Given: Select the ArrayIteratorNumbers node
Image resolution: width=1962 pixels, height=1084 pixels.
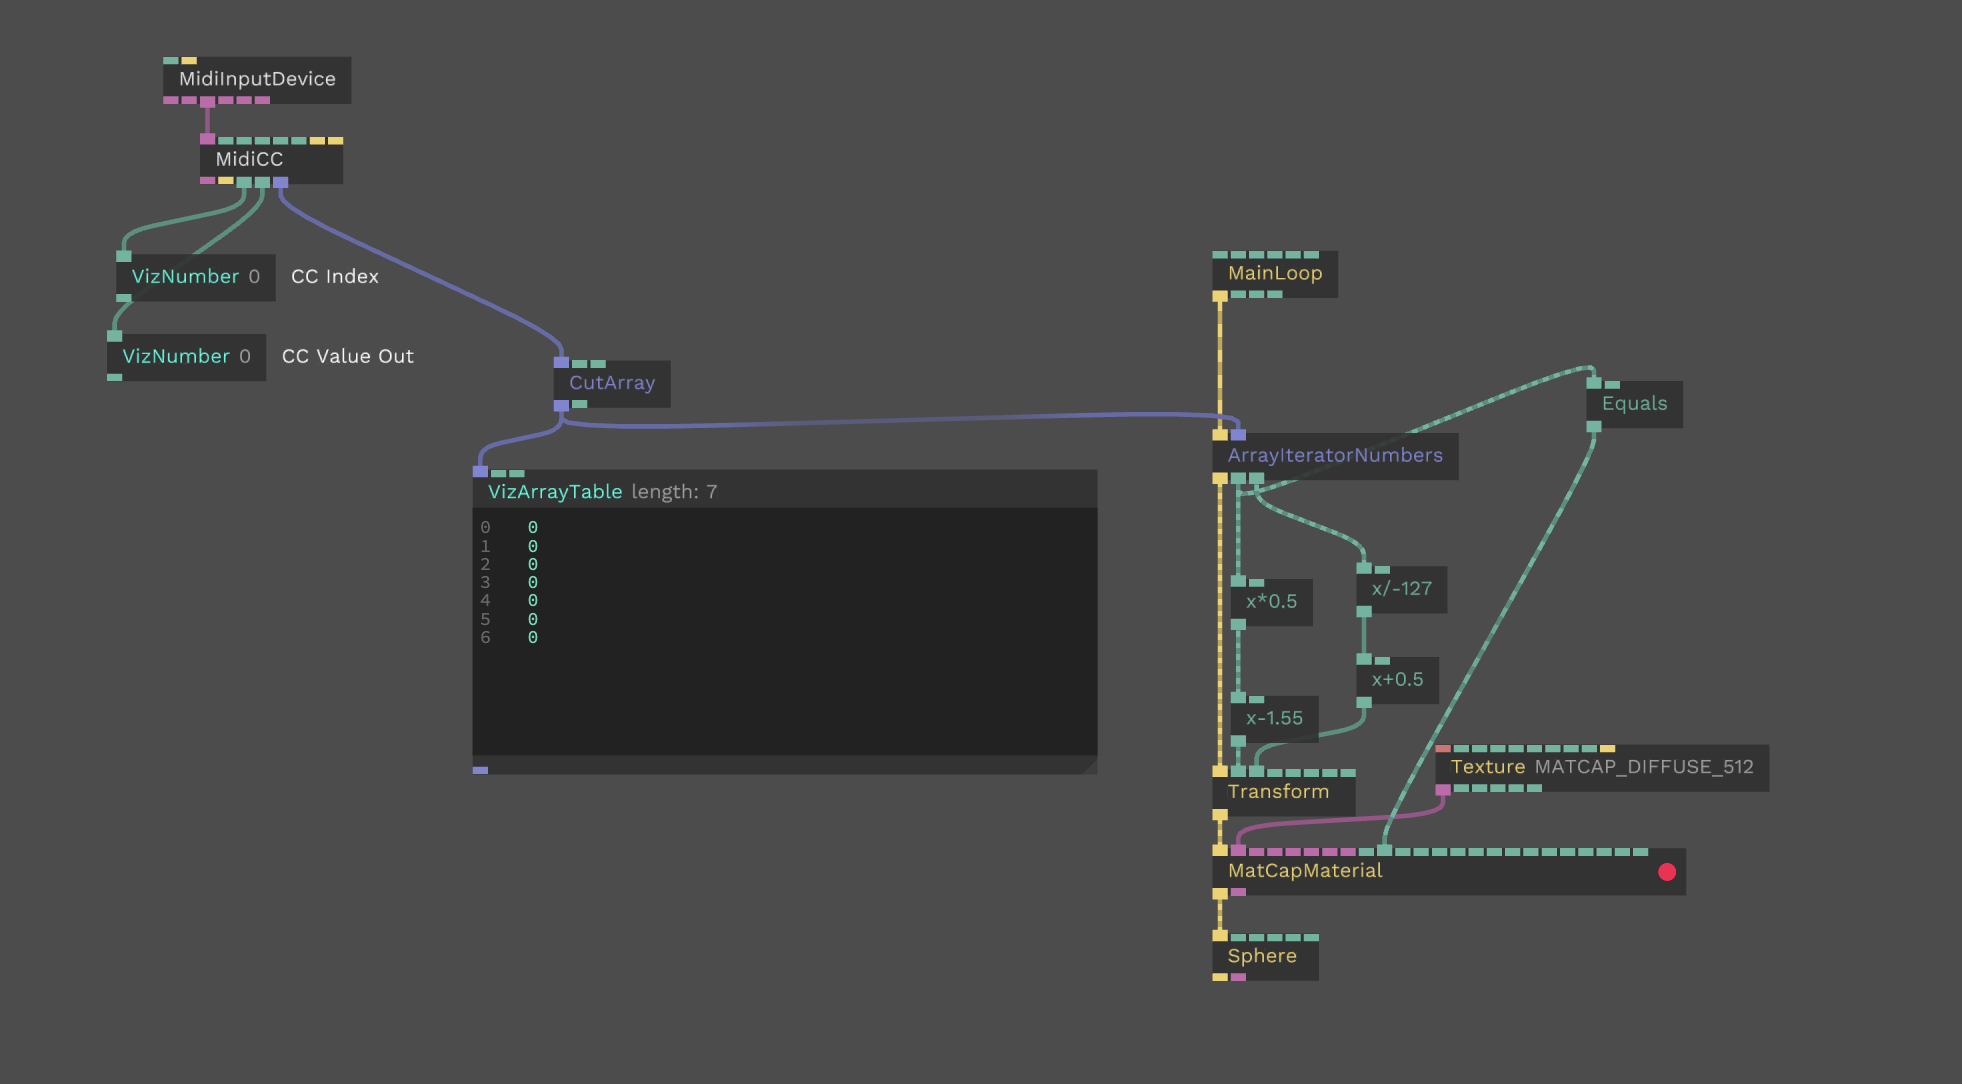Looking at the screenshot, I should coord(1335,456).
